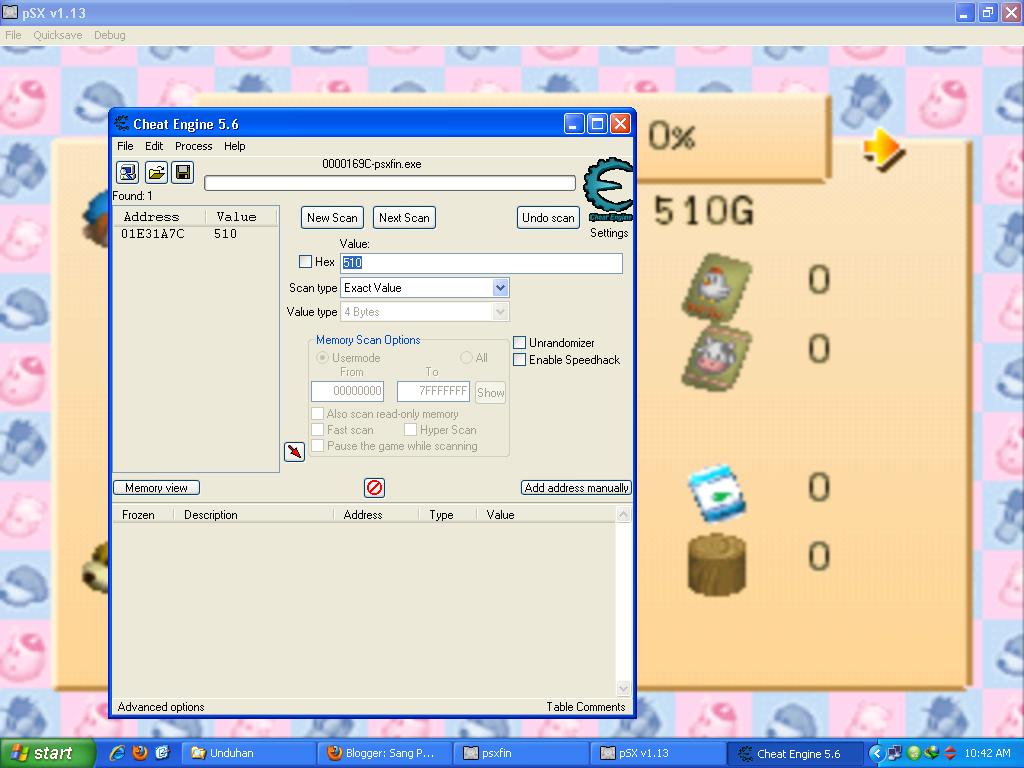This screenshot has width=1024, height=768.
Task: Toggle the Hyper Scan checkbox
Action: (410, 429)
